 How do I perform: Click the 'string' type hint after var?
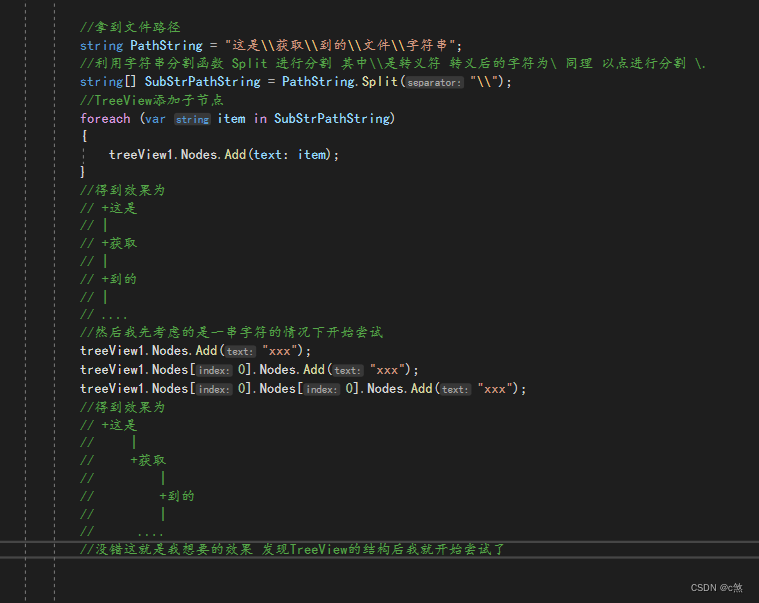click(192, 120)
